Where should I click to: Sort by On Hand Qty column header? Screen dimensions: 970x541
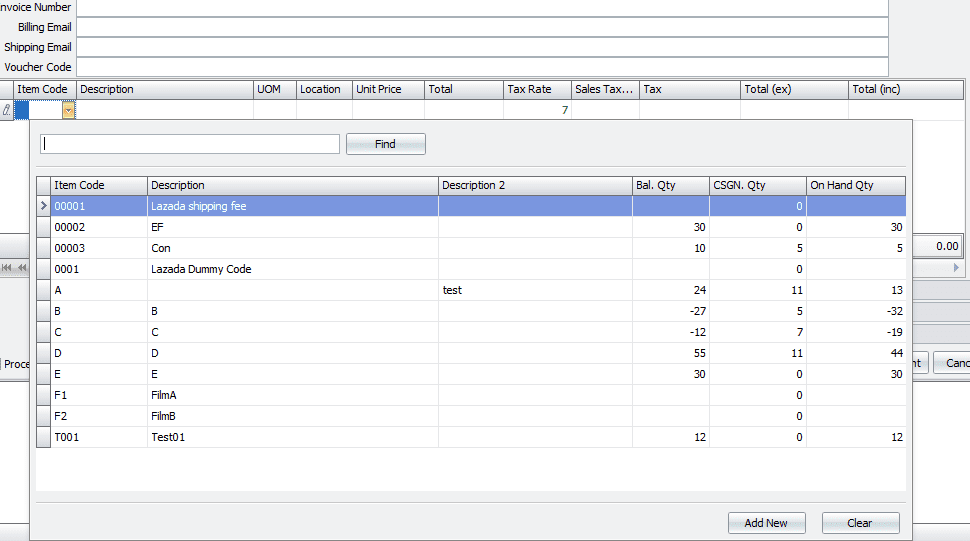[x=855, y=185]
